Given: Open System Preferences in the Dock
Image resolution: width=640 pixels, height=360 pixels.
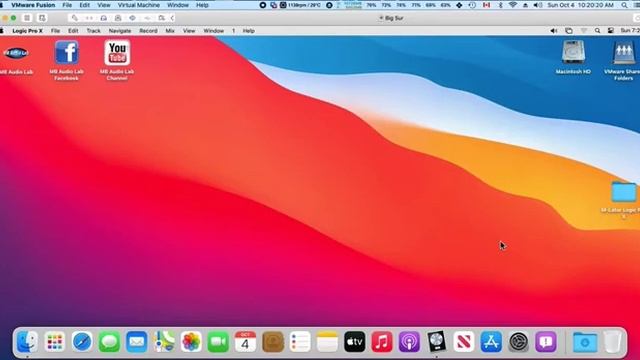Looking at the screenshot, I should click(x=519, y=342).
